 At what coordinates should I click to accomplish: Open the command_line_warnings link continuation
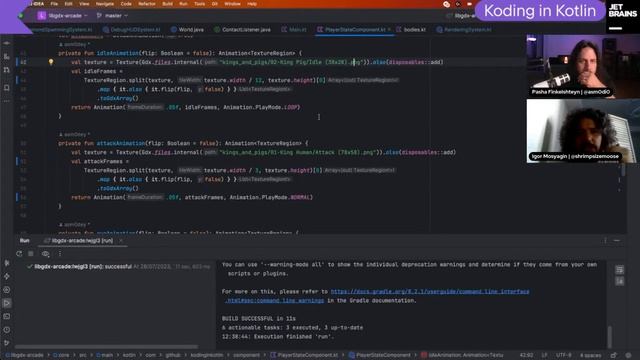click(x=275, y=300)
